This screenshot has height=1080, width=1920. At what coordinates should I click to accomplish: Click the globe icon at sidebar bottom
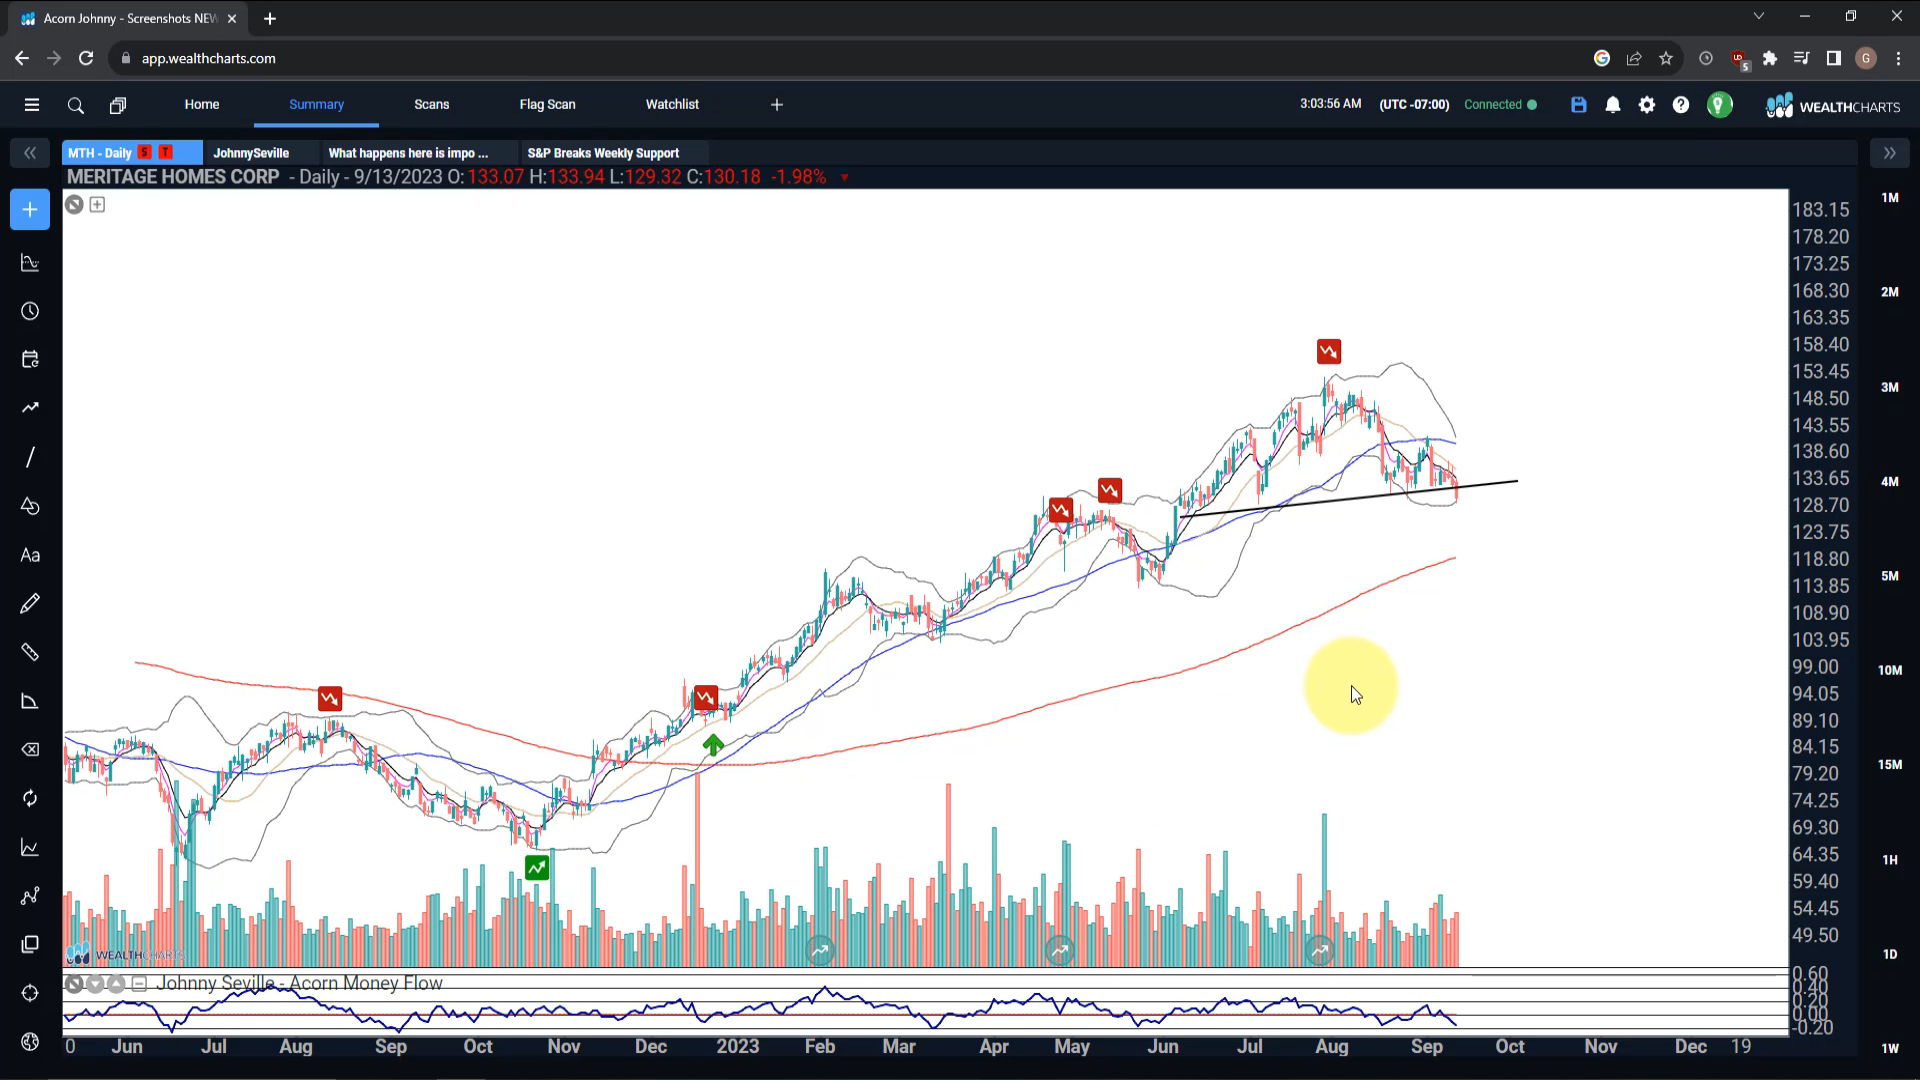(x=30, y=1042)
